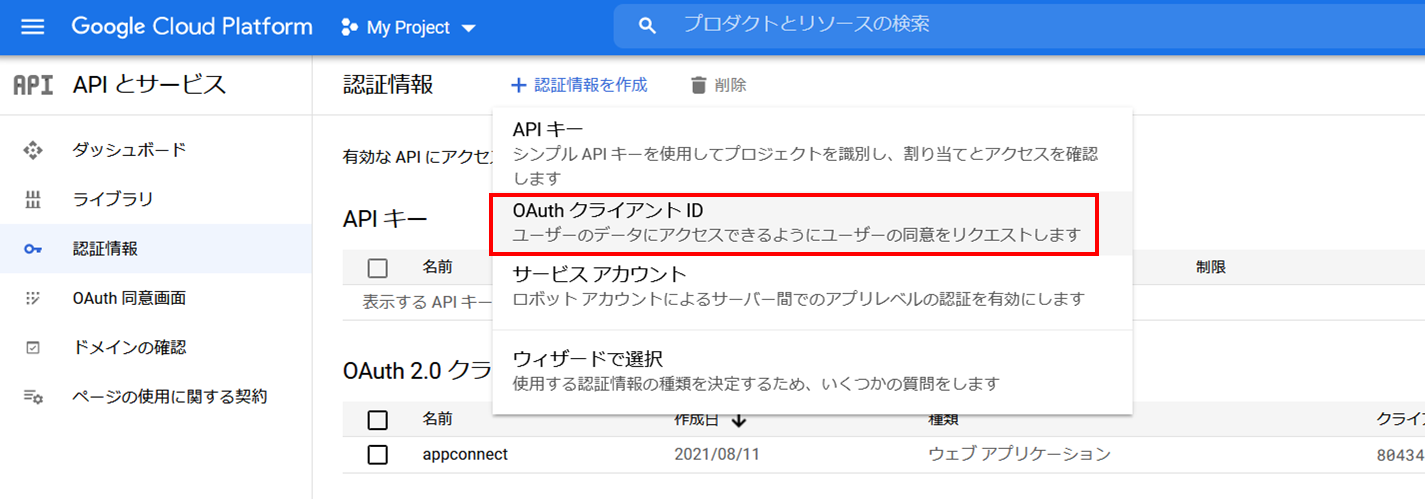This screenshot has height=499, width=1425.
Task: Click the 種類 column header
Action: click(944, 419)
